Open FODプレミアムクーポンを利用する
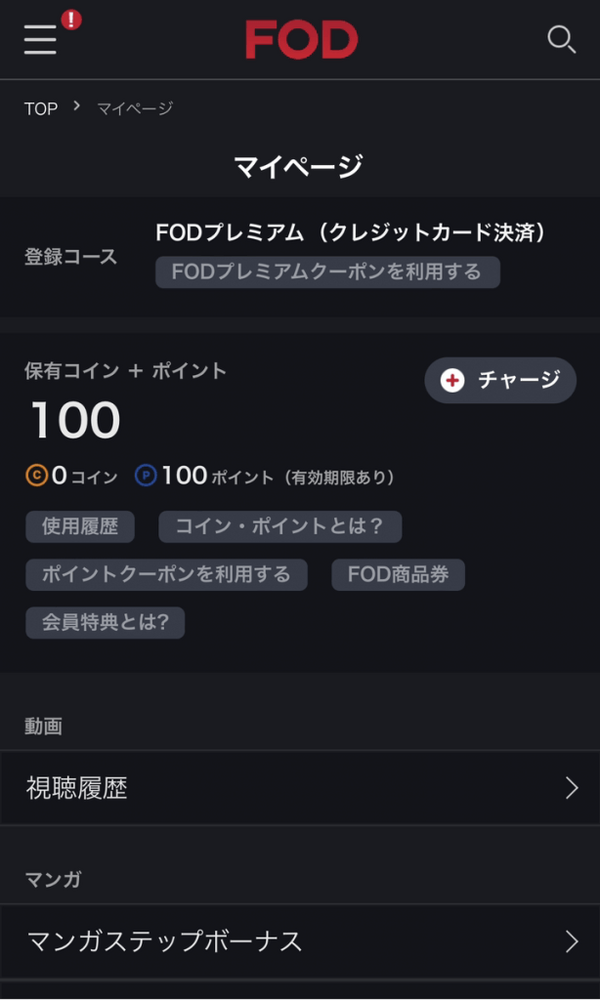 329,272
